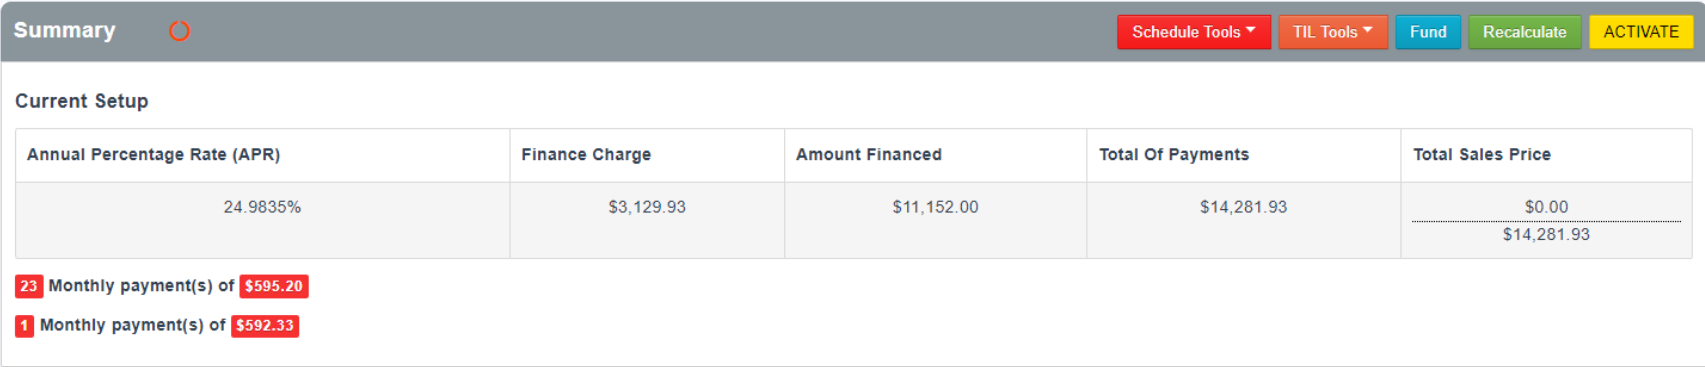The height and width of the screenshot is (367, 1705).
Task: Select the 1 payment count badge
Action: 25,326
